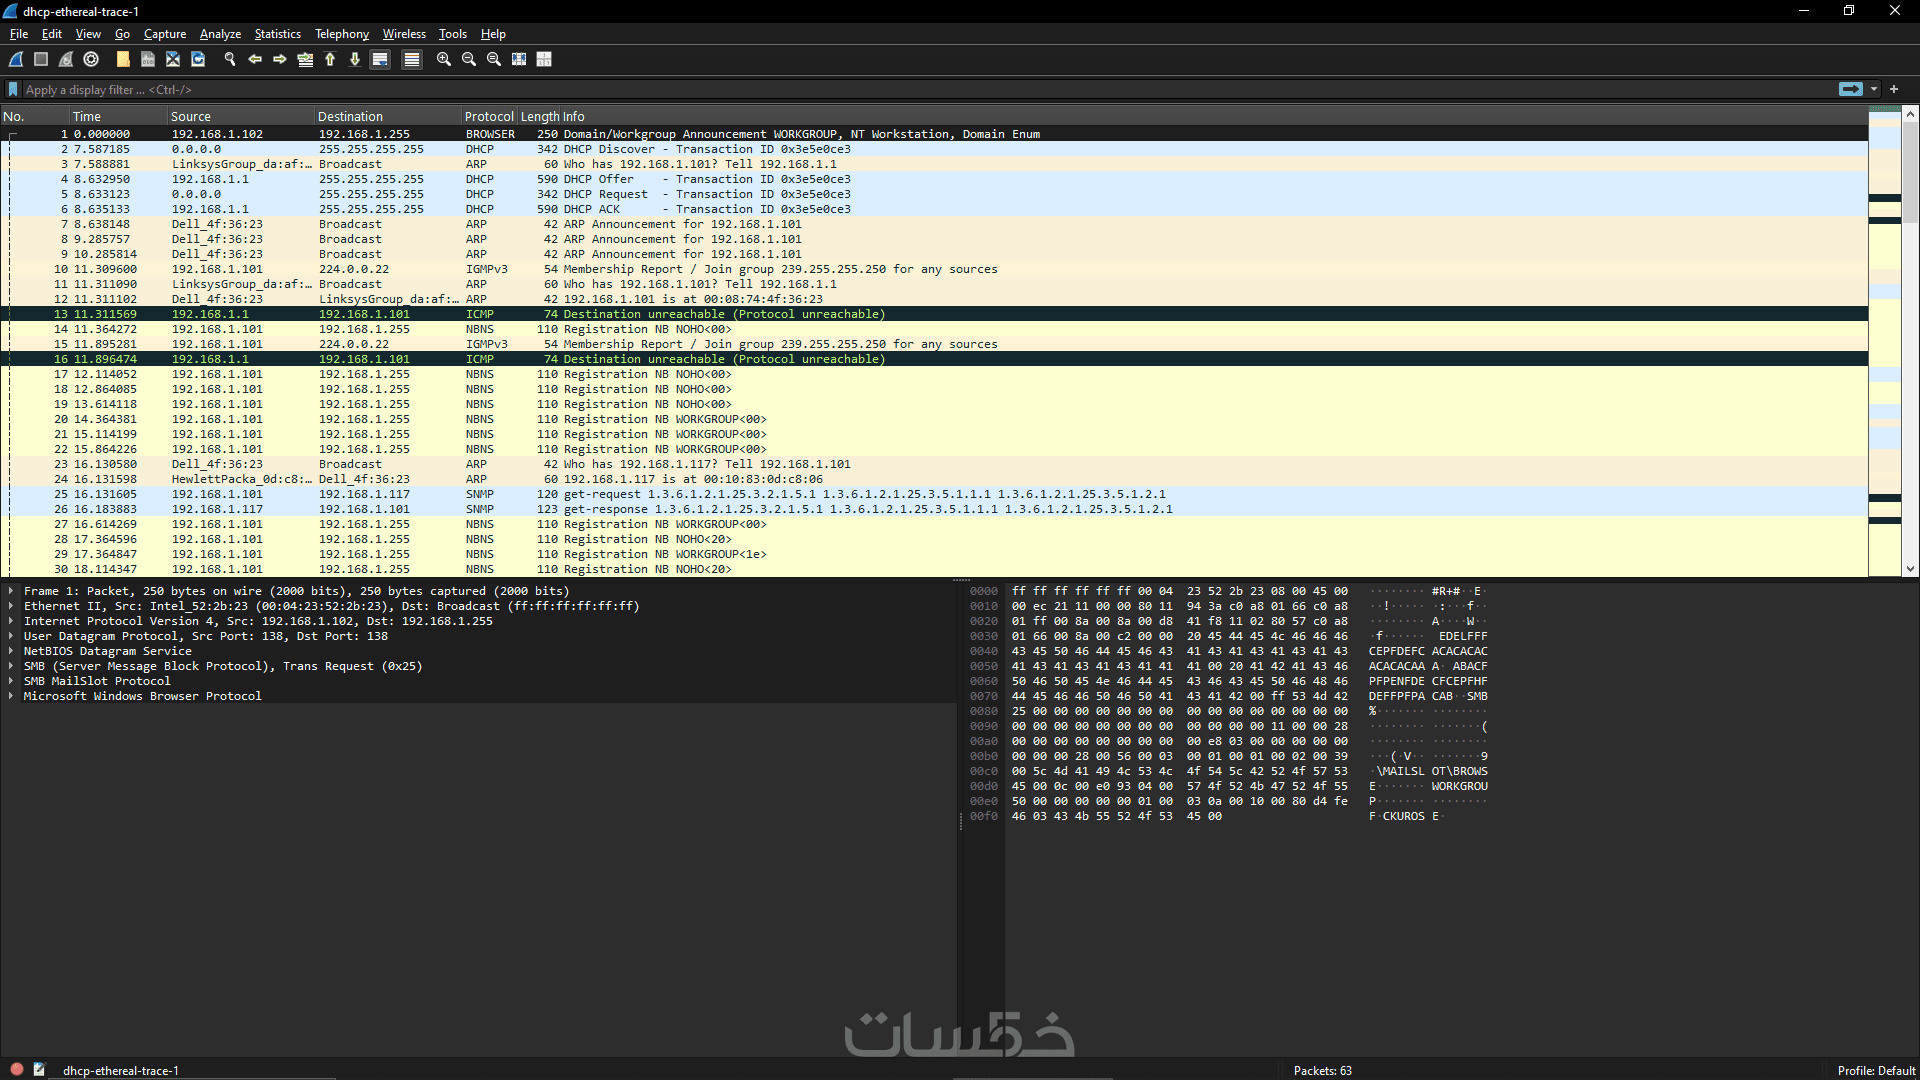The image size is (1920, 1080).
Task: Click the Profile: Default status text
Action: pyautogui.click(x=1875, y=1070)
